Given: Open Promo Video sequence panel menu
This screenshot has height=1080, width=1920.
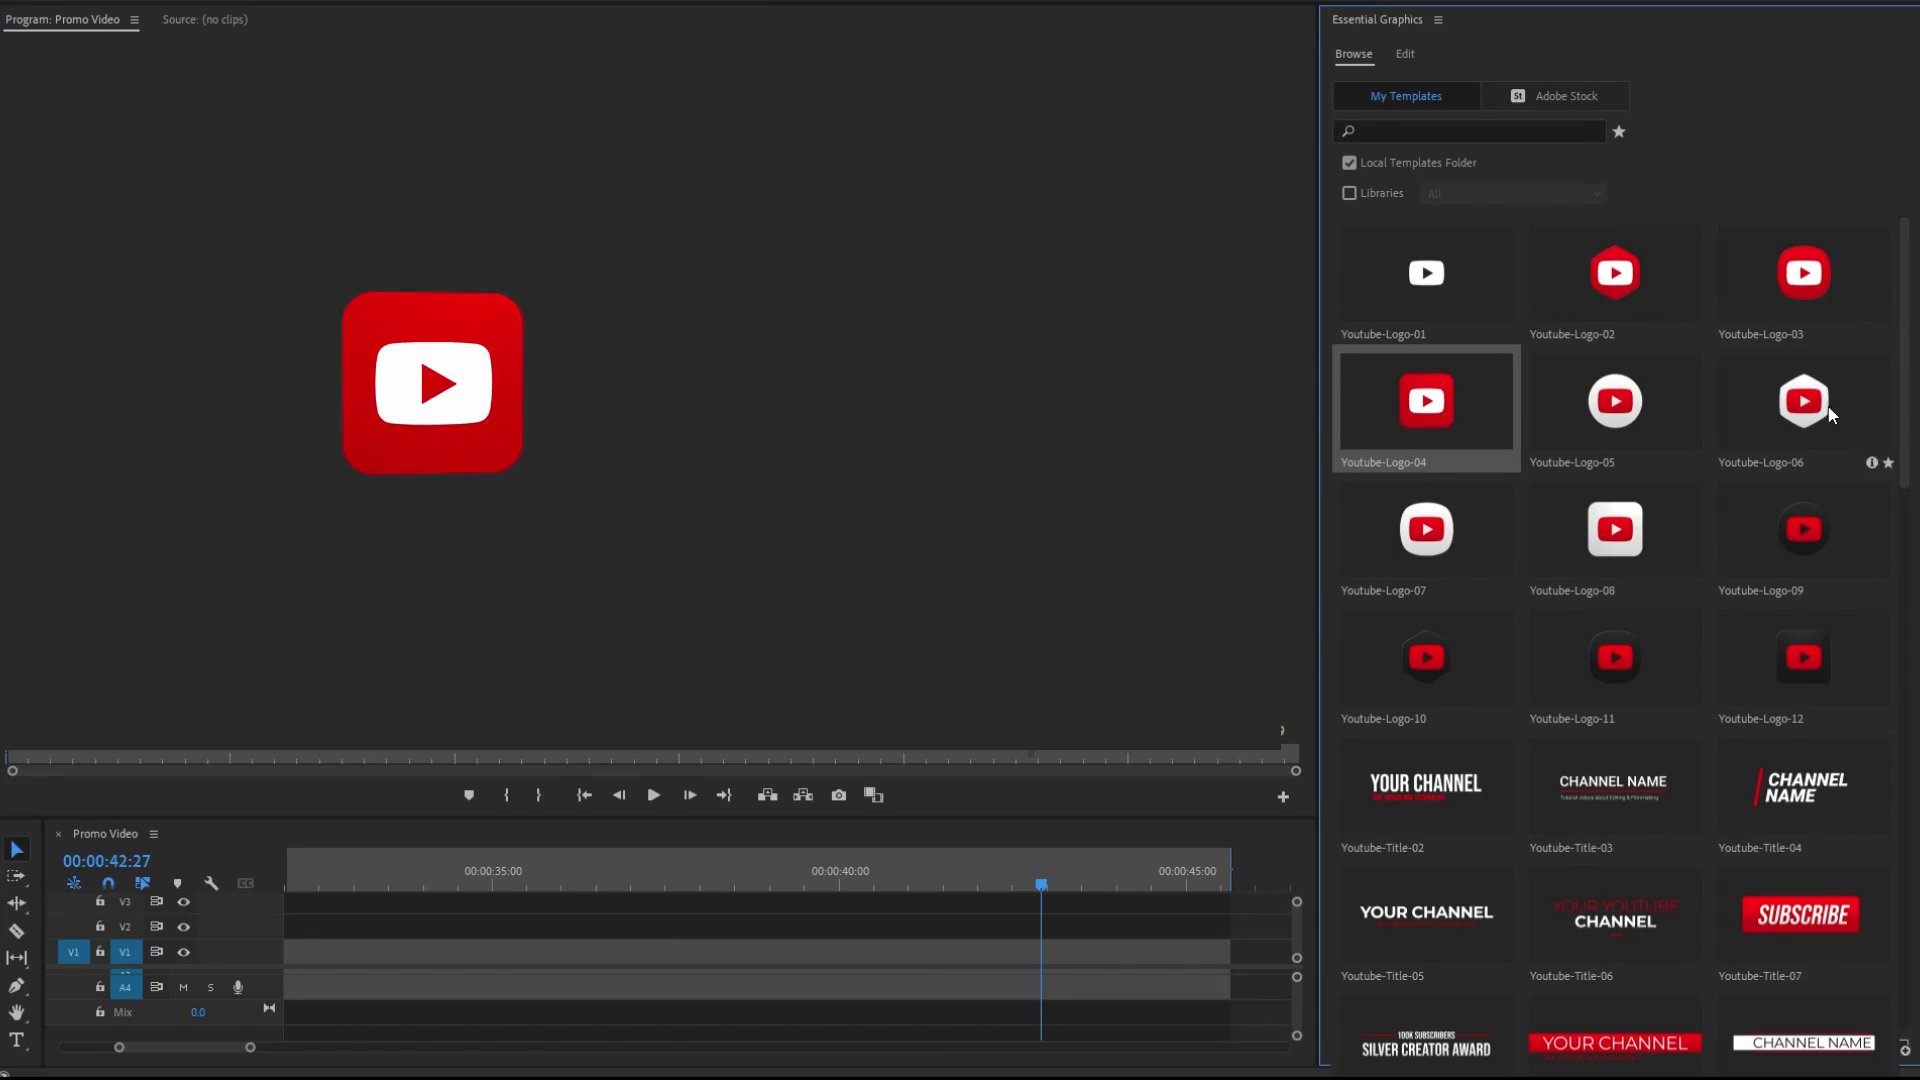Looking at the screenshot, I should point(154,834).
